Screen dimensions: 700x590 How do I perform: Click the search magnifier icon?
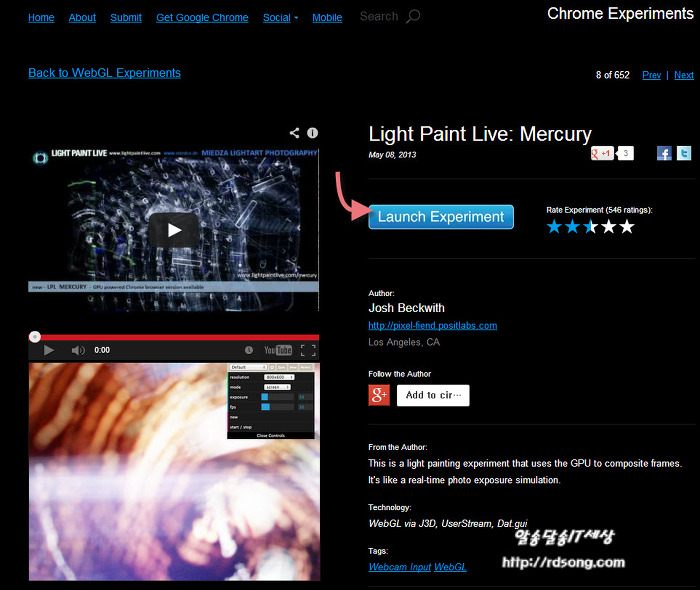[413, 17]
